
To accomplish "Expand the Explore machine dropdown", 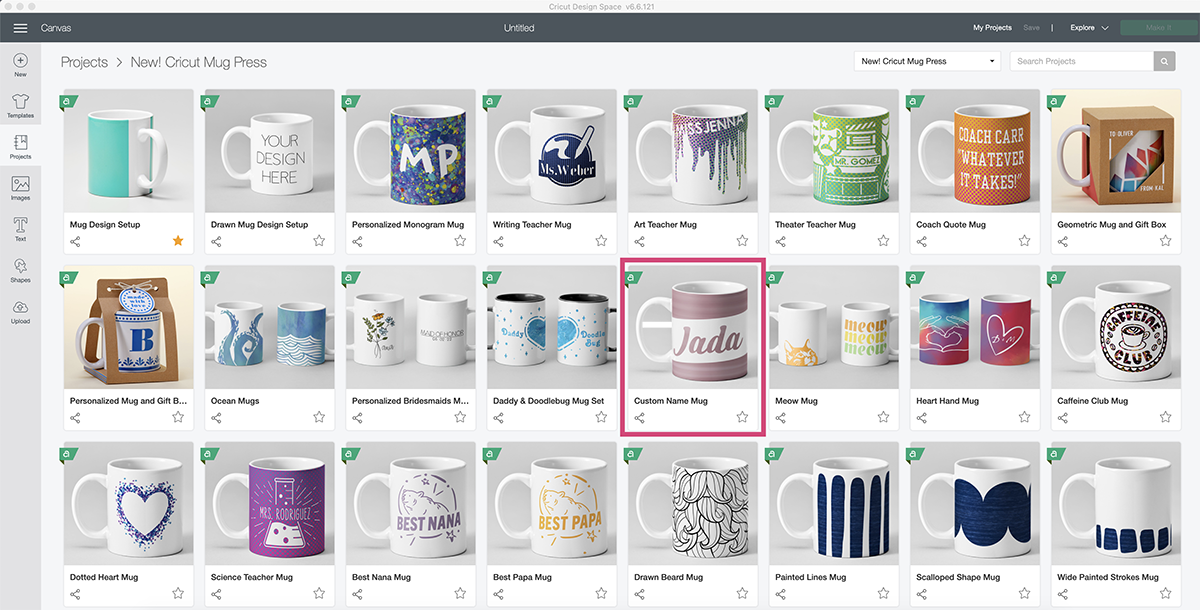I will click(1089, 28).
